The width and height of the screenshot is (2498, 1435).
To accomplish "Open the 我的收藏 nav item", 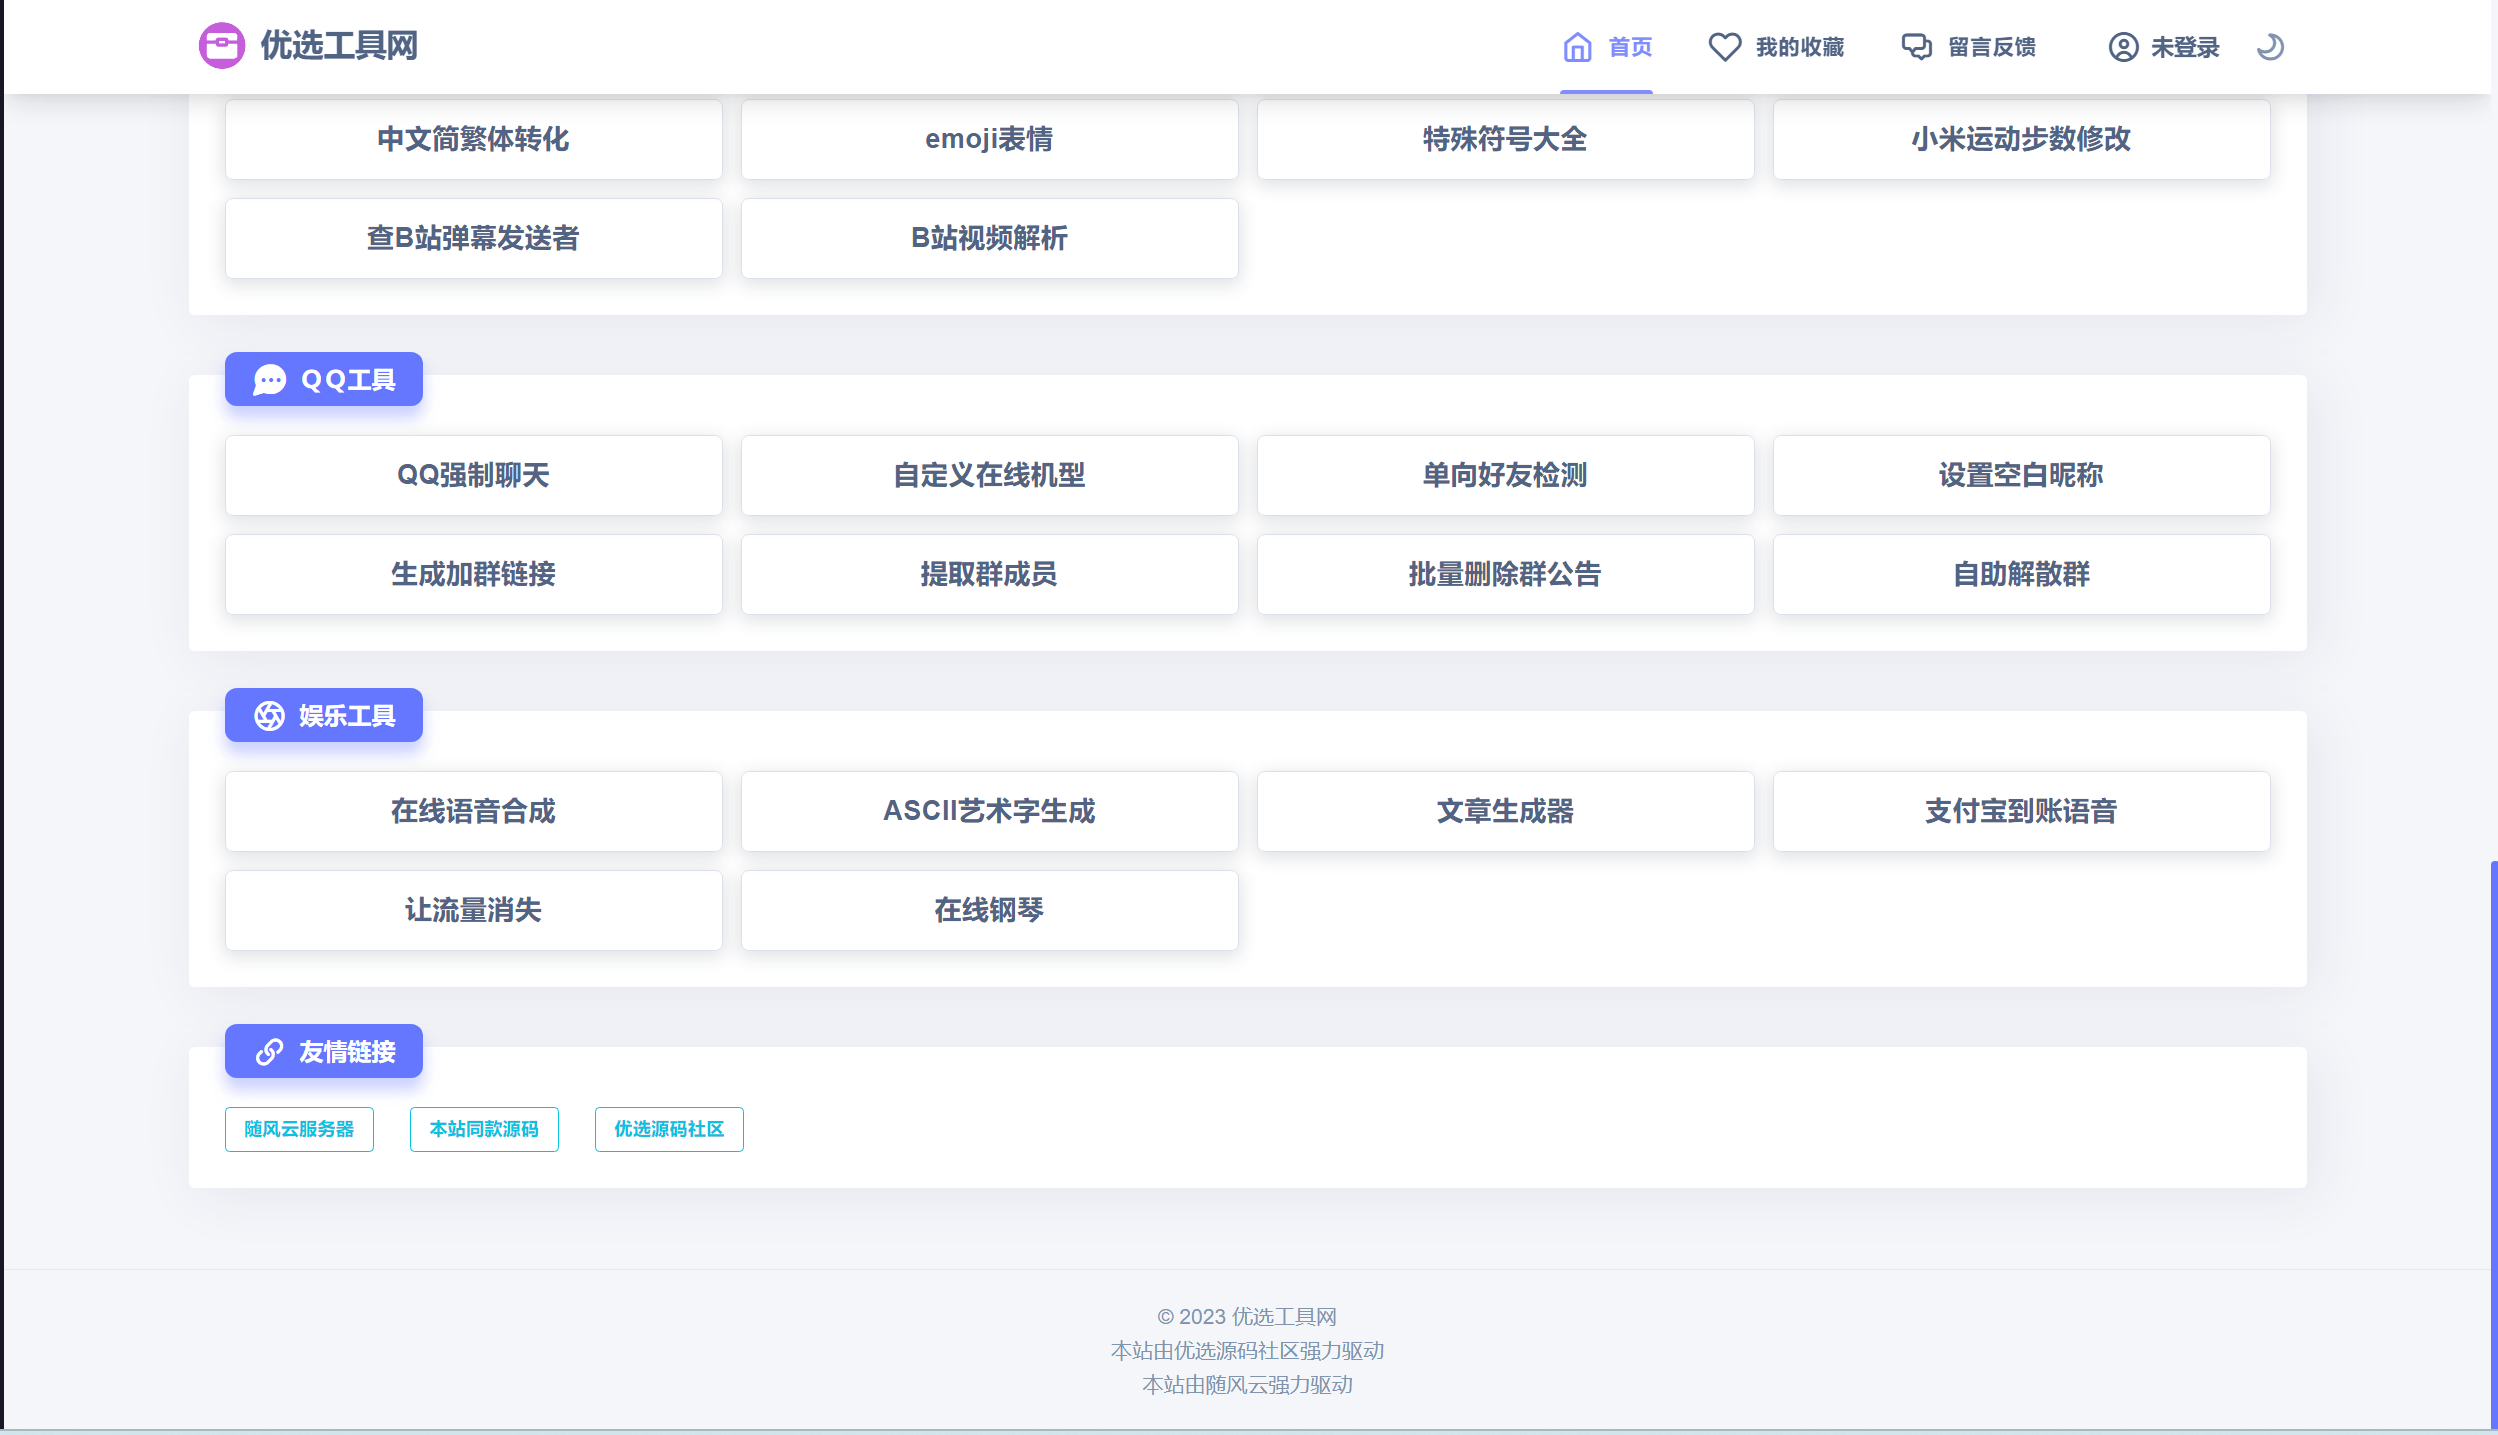I will (x=1799, y=47).
